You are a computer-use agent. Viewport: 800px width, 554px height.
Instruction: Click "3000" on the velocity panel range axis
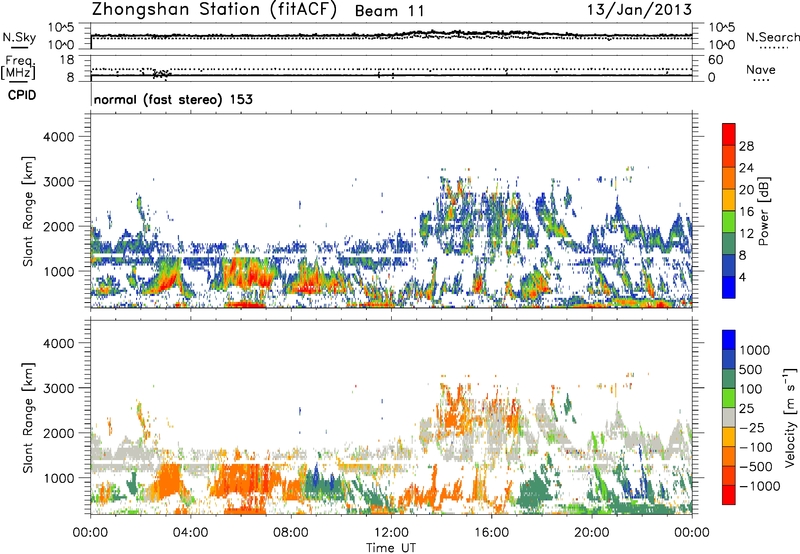(58, 388)
